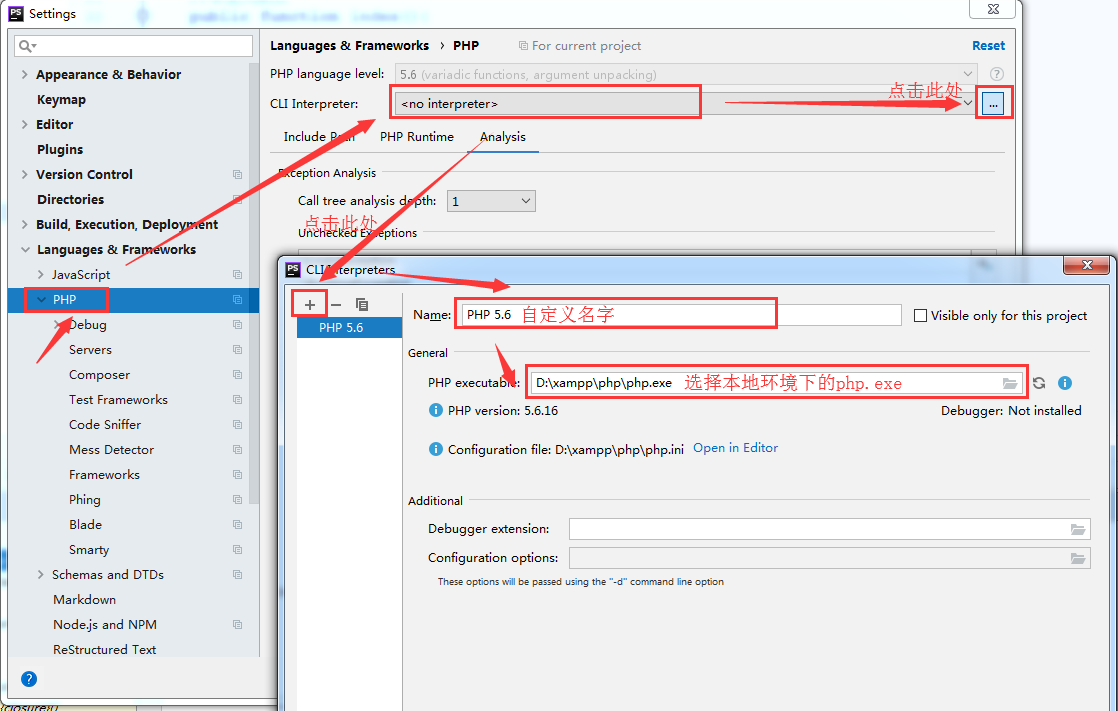The width and height of the screenshot is (1118, 711).
Task: Collapse the PHP tree node arrow
Action: (41, 300)
